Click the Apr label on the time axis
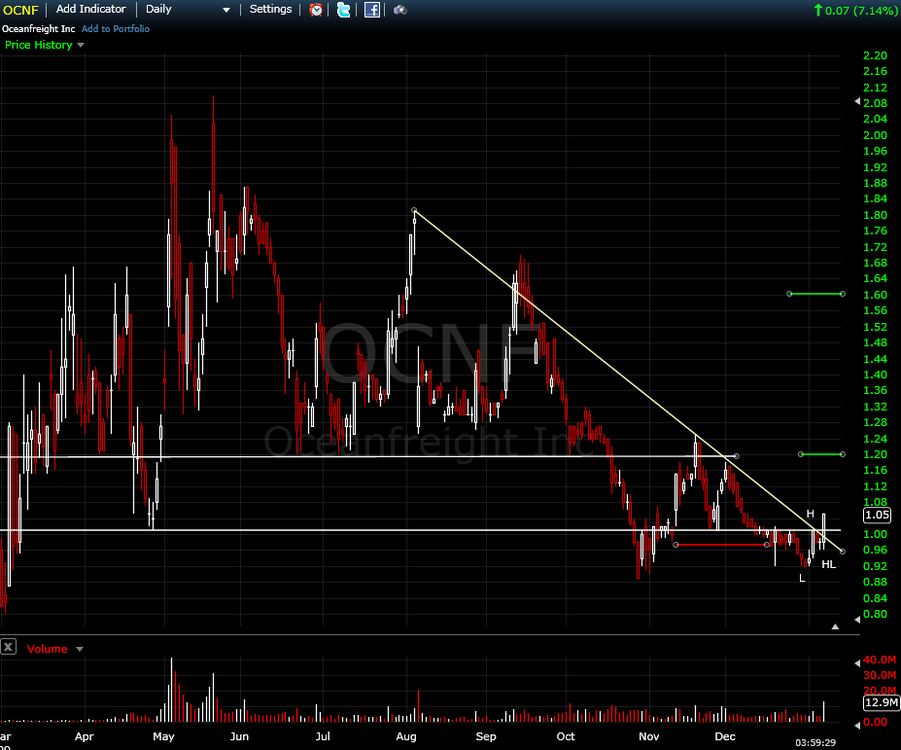This screenshot has height=750, width=901. click(84, 736)
